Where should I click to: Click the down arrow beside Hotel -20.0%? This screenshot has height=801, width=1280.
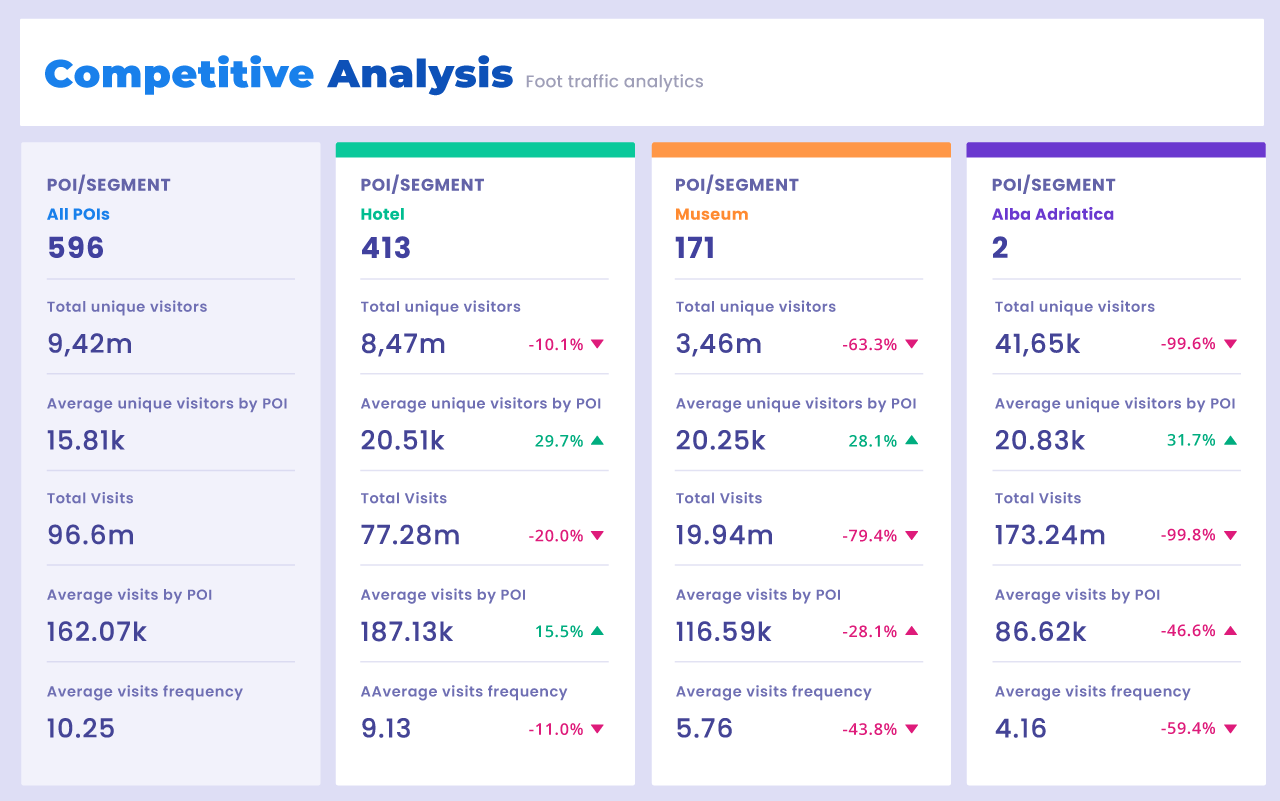(x=597, y=536)
